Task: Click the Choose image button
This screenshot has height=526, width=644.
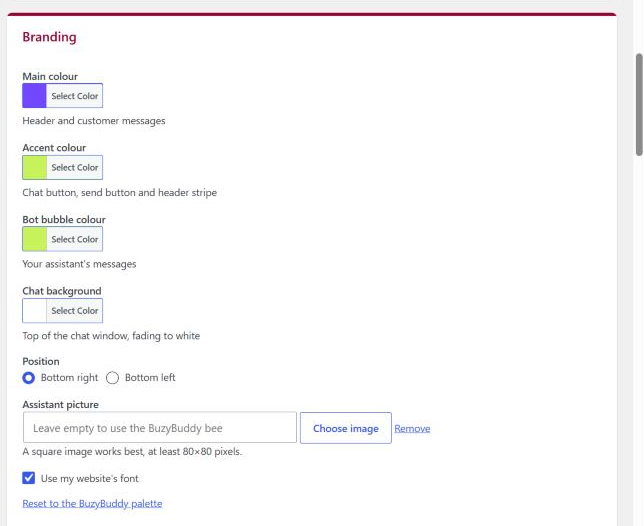Action: (346, 428)
